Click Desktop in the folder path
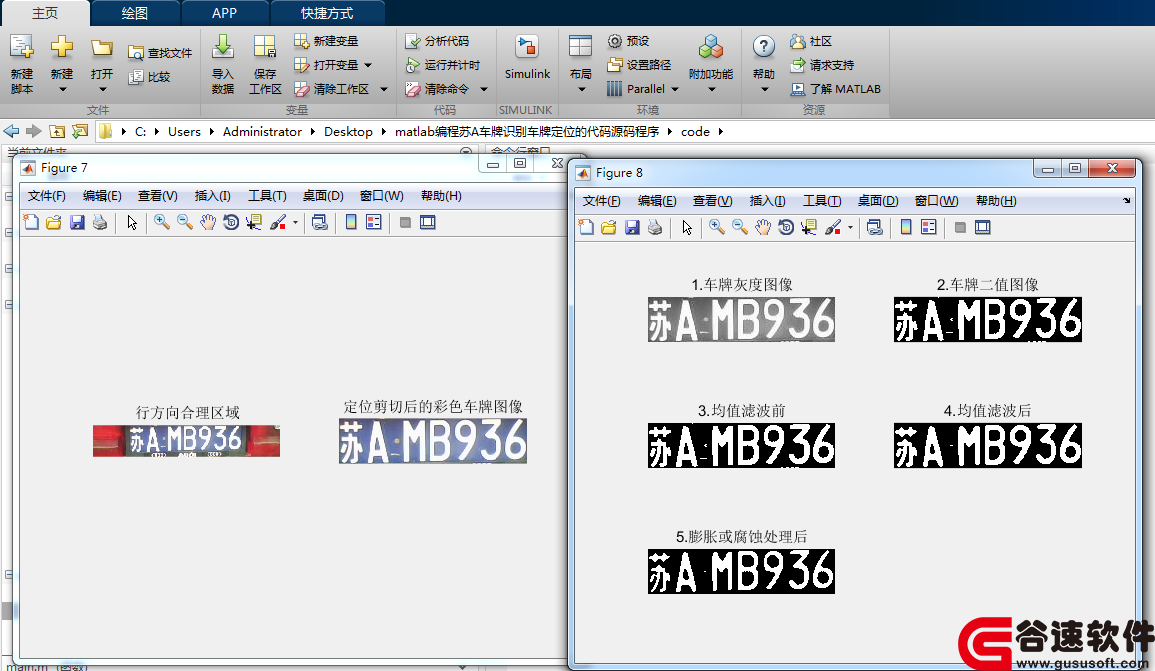The width and height of the screenshot is (1155, 671). 348,131
